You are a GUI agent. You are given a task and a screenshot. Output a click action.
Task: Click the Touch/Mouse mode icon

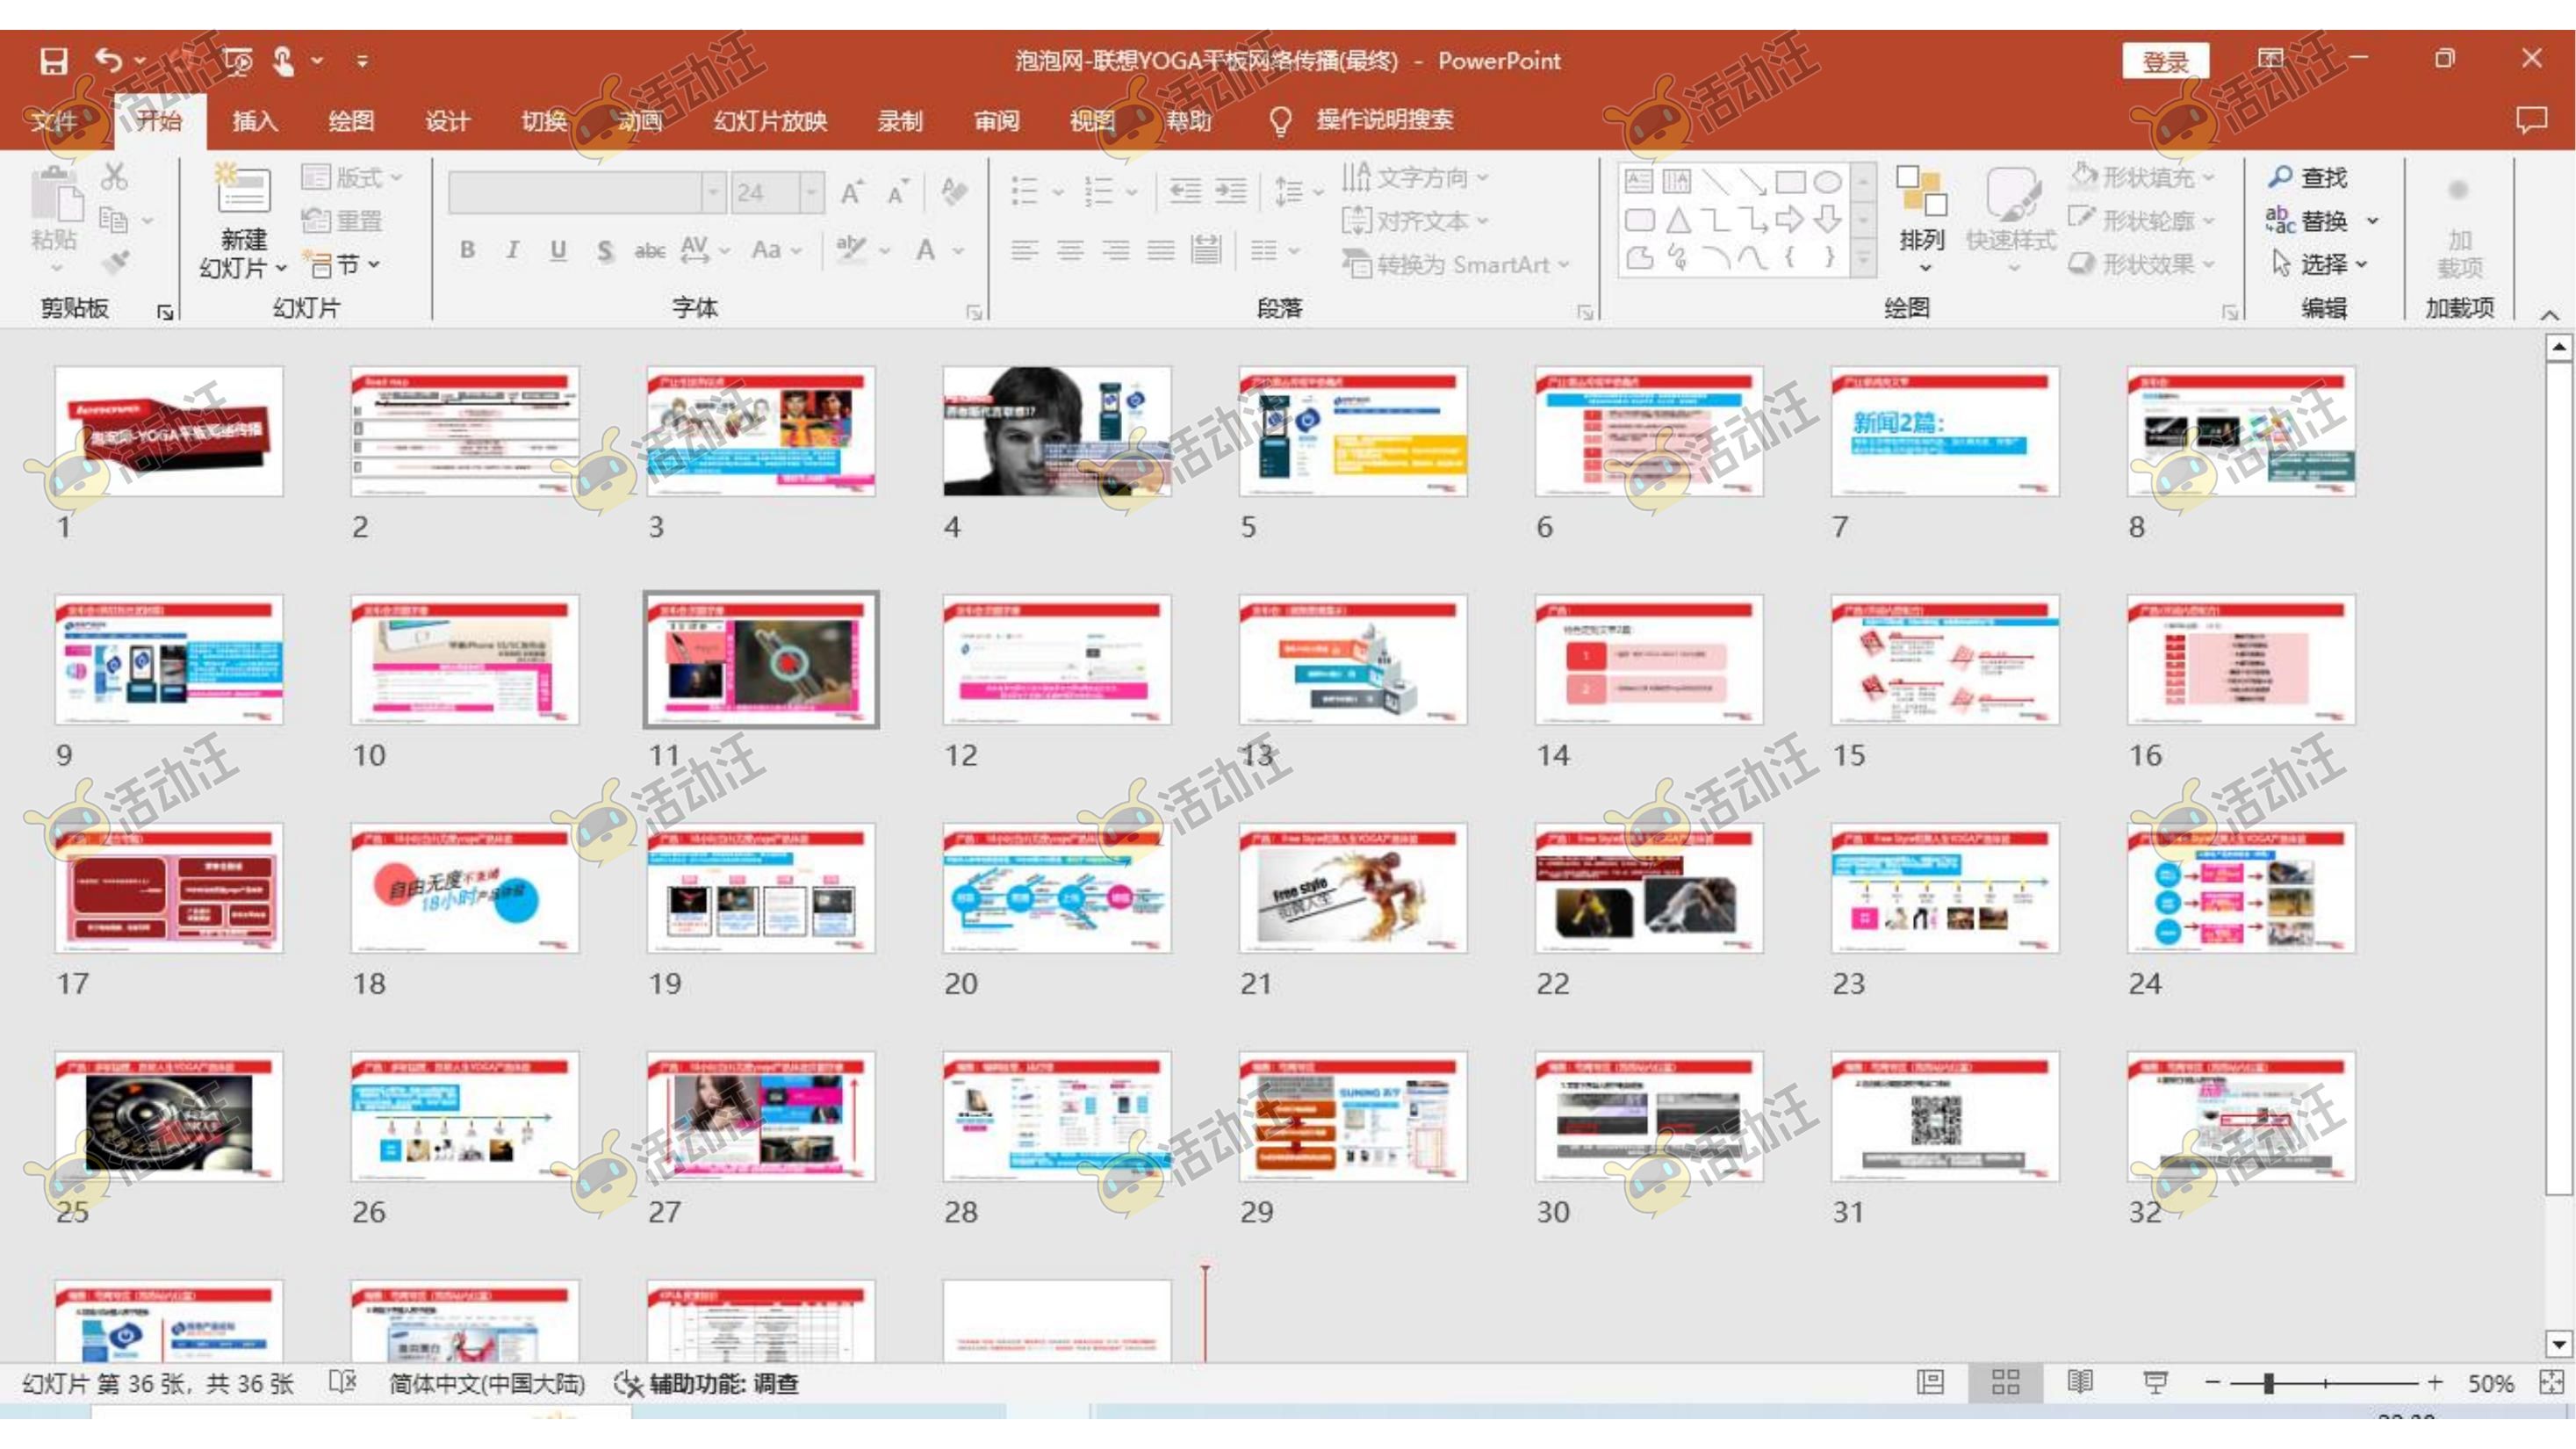click(284, 61)
